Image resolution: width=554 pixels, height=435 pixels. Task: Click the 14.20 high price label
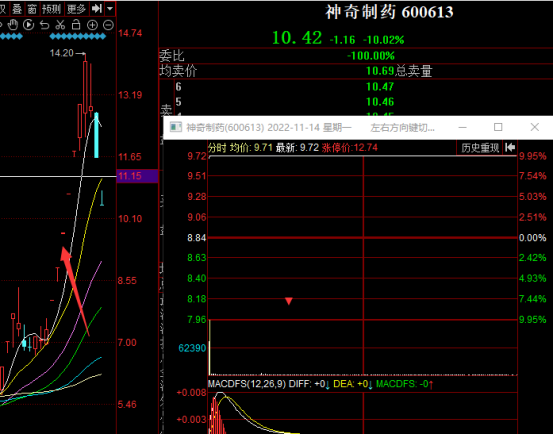(x=61, y=53)
